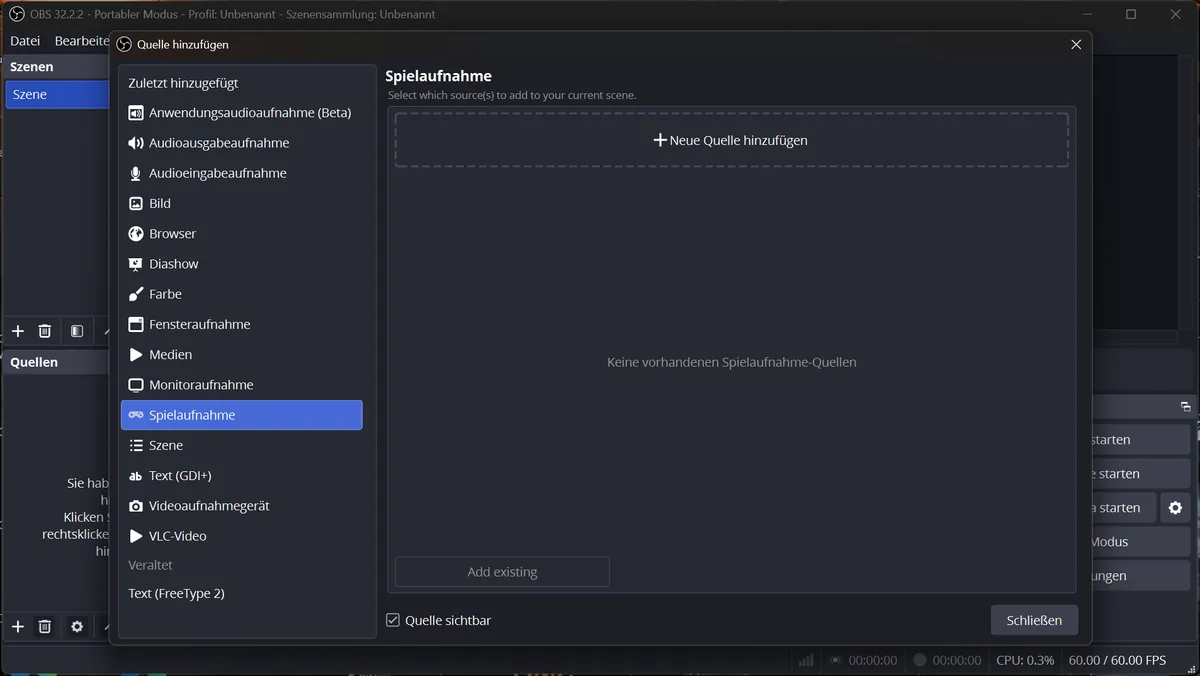Open scene filters icon in Szenen toolbar
This screenshot has height=676, width=1200.
(x=77, y=331)
